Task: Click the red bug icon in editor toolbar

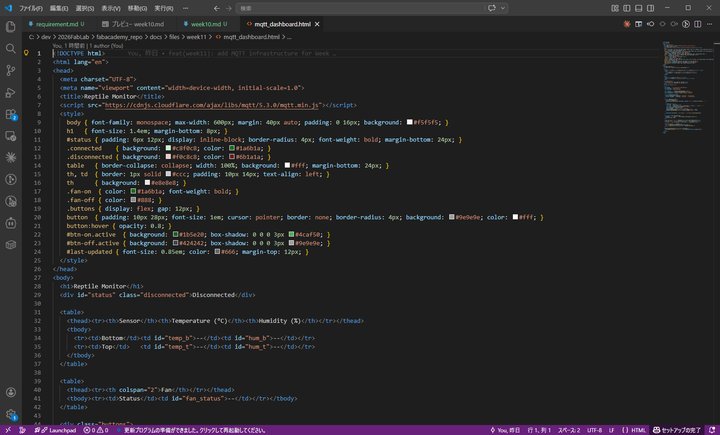Action: [627, 24]
